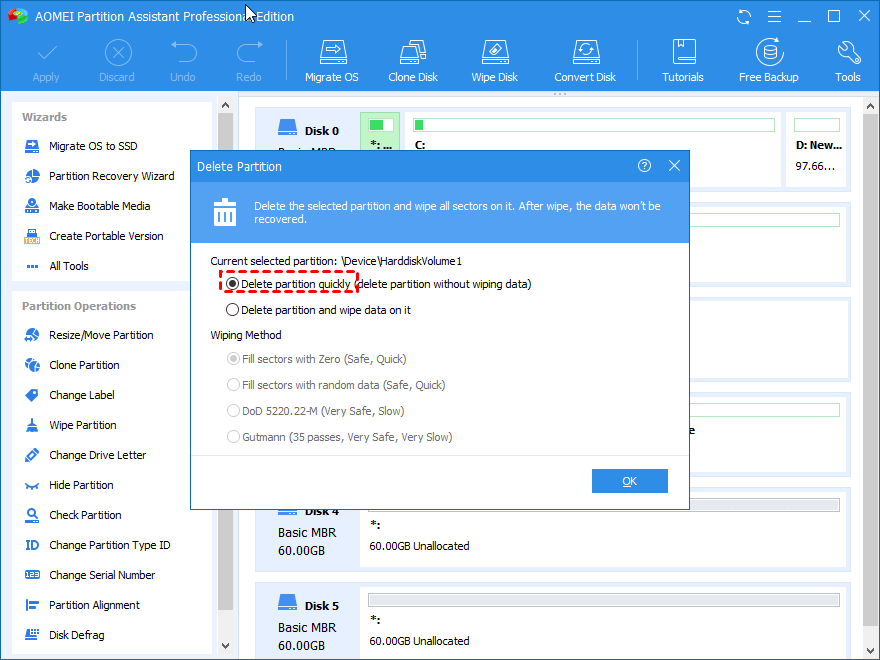The width and height of the screenshot is (880, 660).
Task: Select Disk 5 unallocated space
Action: coord(604,622)
